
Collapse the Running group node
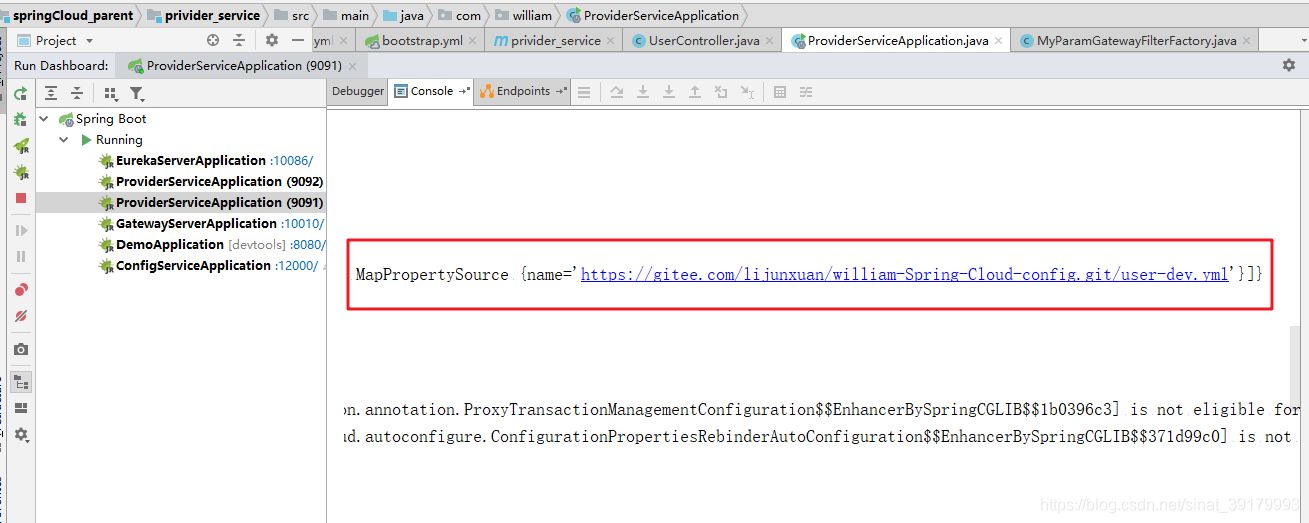[x=64, y=139]
